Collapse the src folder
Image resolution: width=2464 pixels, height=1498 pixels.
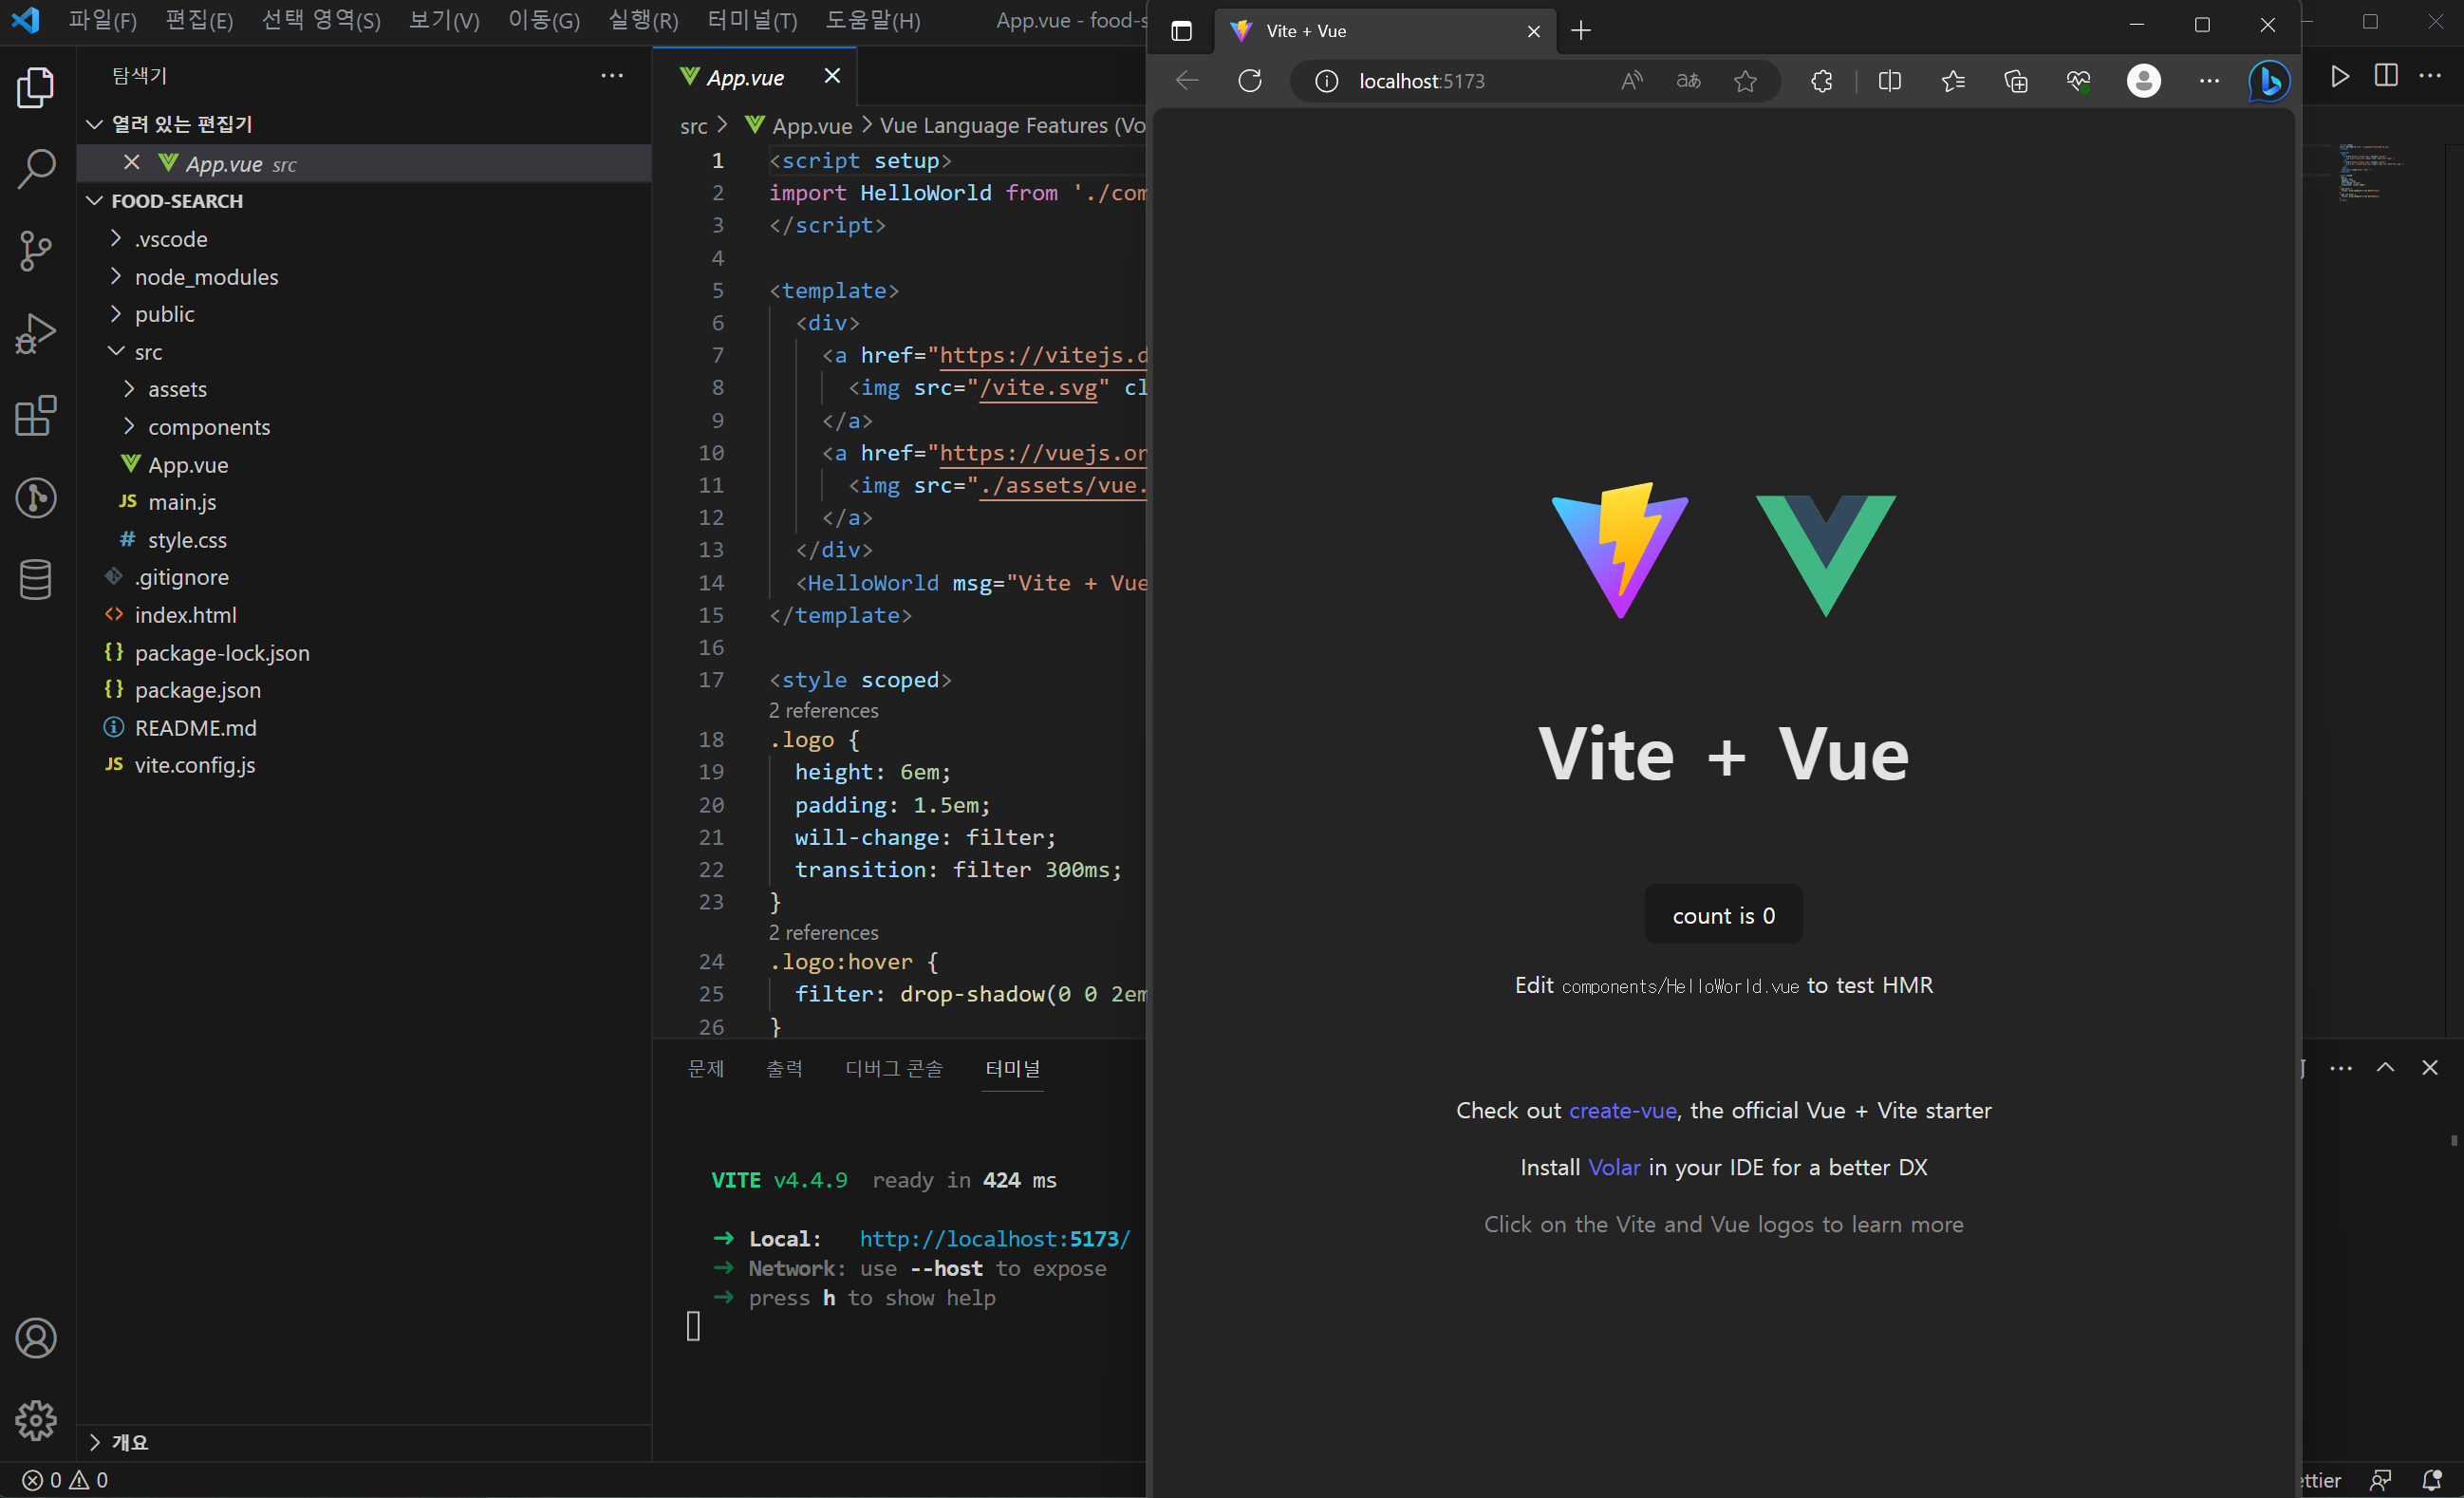(x=148, y=352)
